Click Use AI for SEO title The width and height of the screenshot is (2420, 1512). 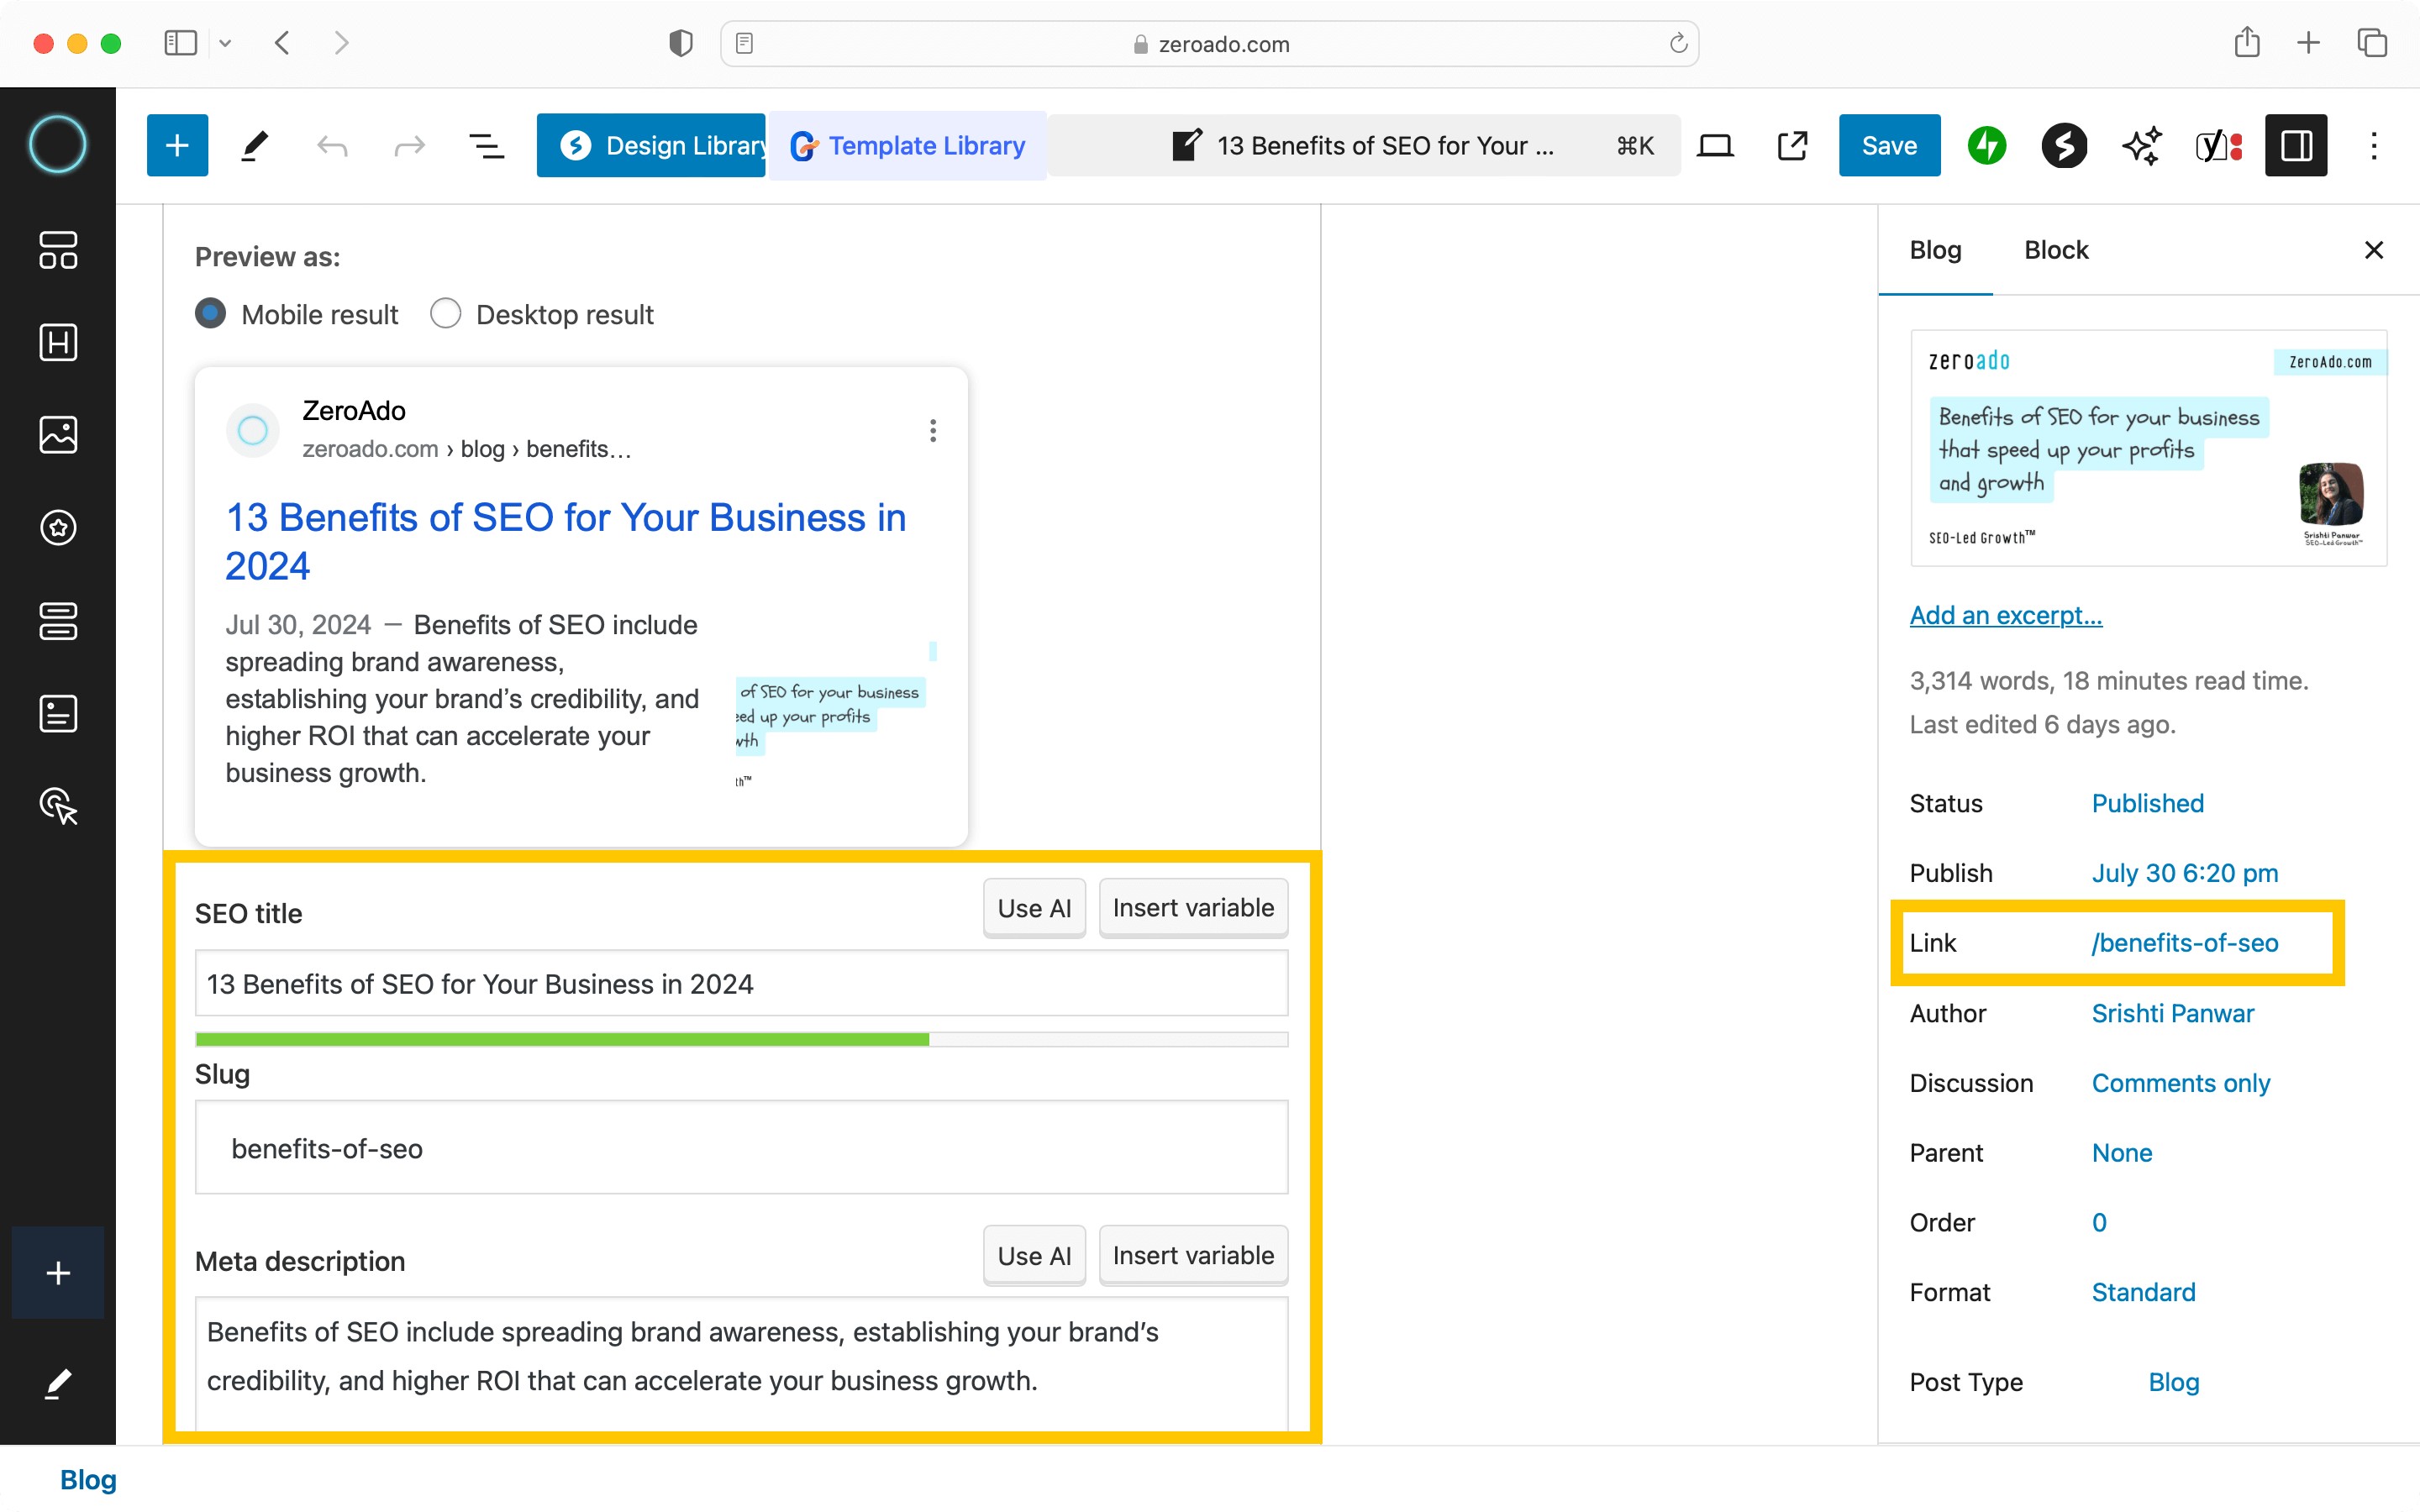(x=1034, y=908)
